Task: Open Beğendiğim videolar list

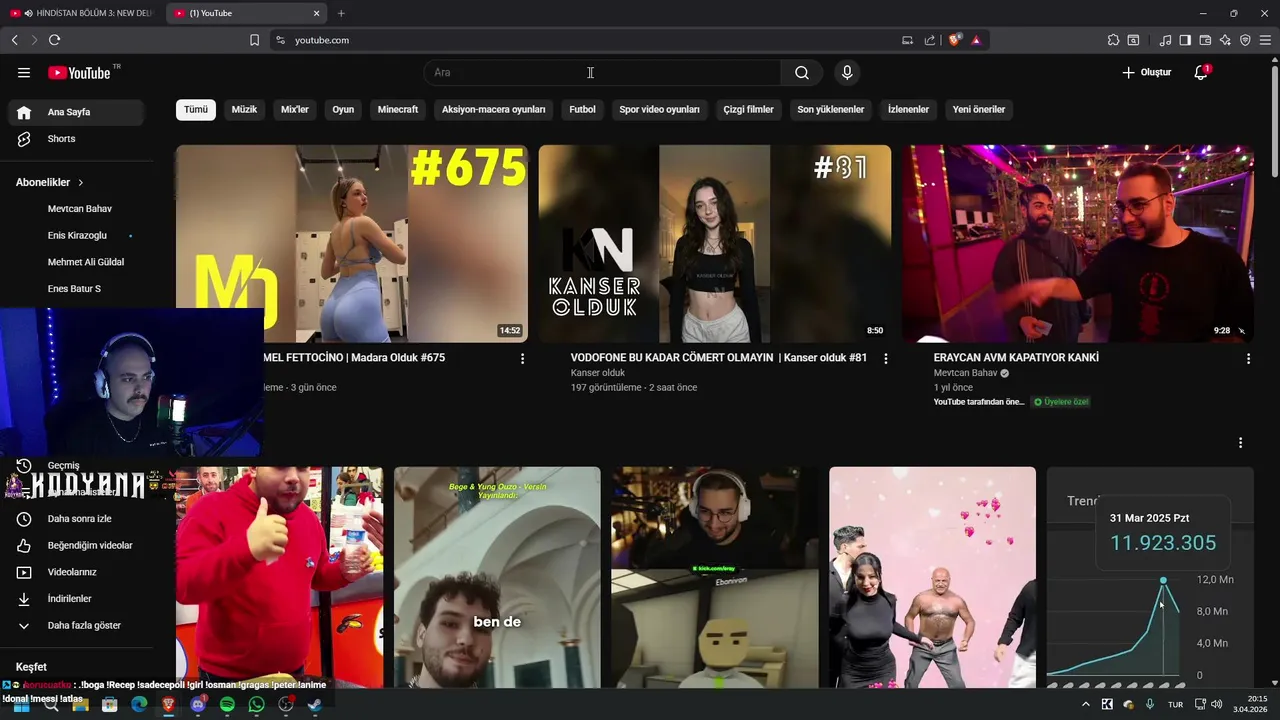Action: 90,545
